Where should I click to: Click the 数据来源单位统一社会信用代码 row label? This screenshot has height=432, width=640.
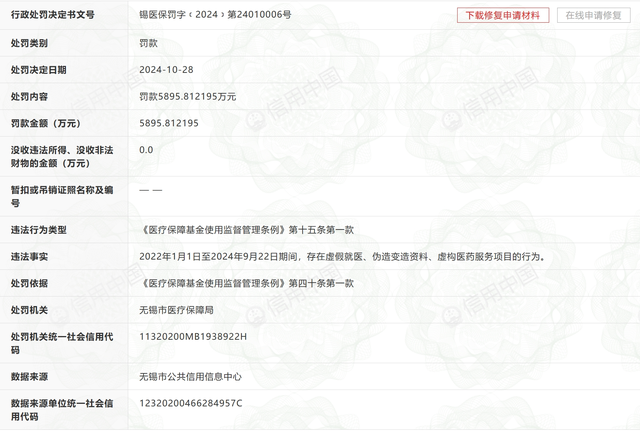pos(62,410)
